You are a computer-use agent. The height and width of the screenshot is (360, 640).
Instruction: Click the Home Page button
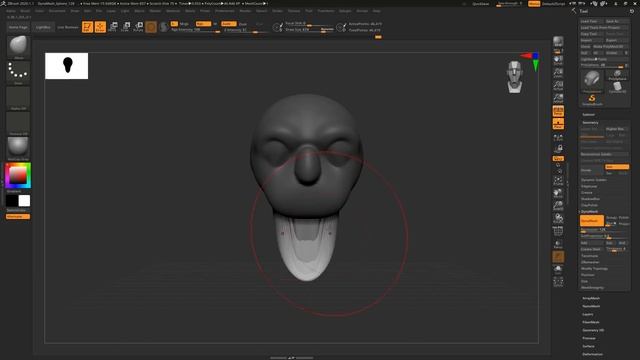18,27
